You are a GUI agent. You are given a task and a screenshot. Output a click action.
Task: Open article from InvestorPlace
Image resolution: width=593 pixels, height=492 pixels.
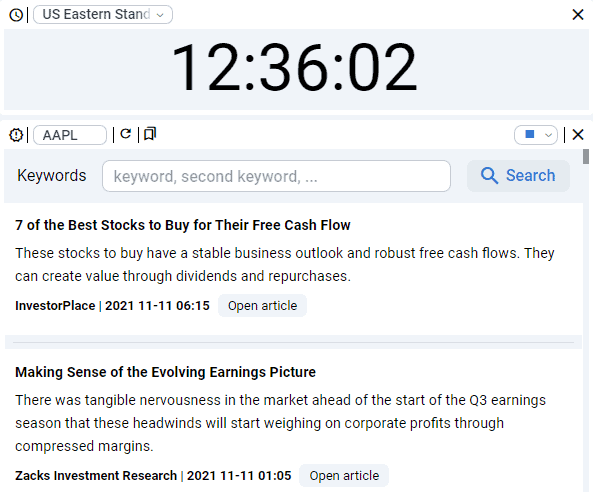point(262,306)
